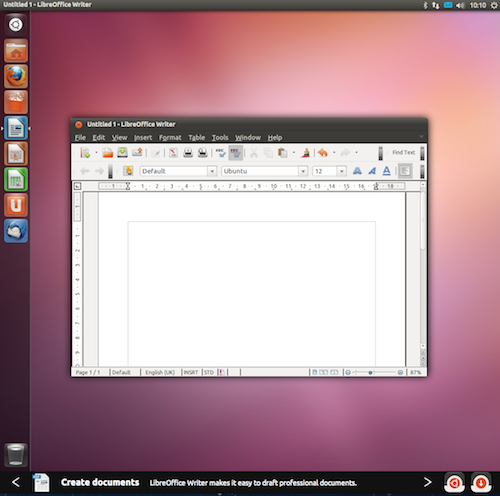This screenshot has width=500, height=496.
Task: Open LibreOffice Calc from the launcher
Action: (16, 179)
